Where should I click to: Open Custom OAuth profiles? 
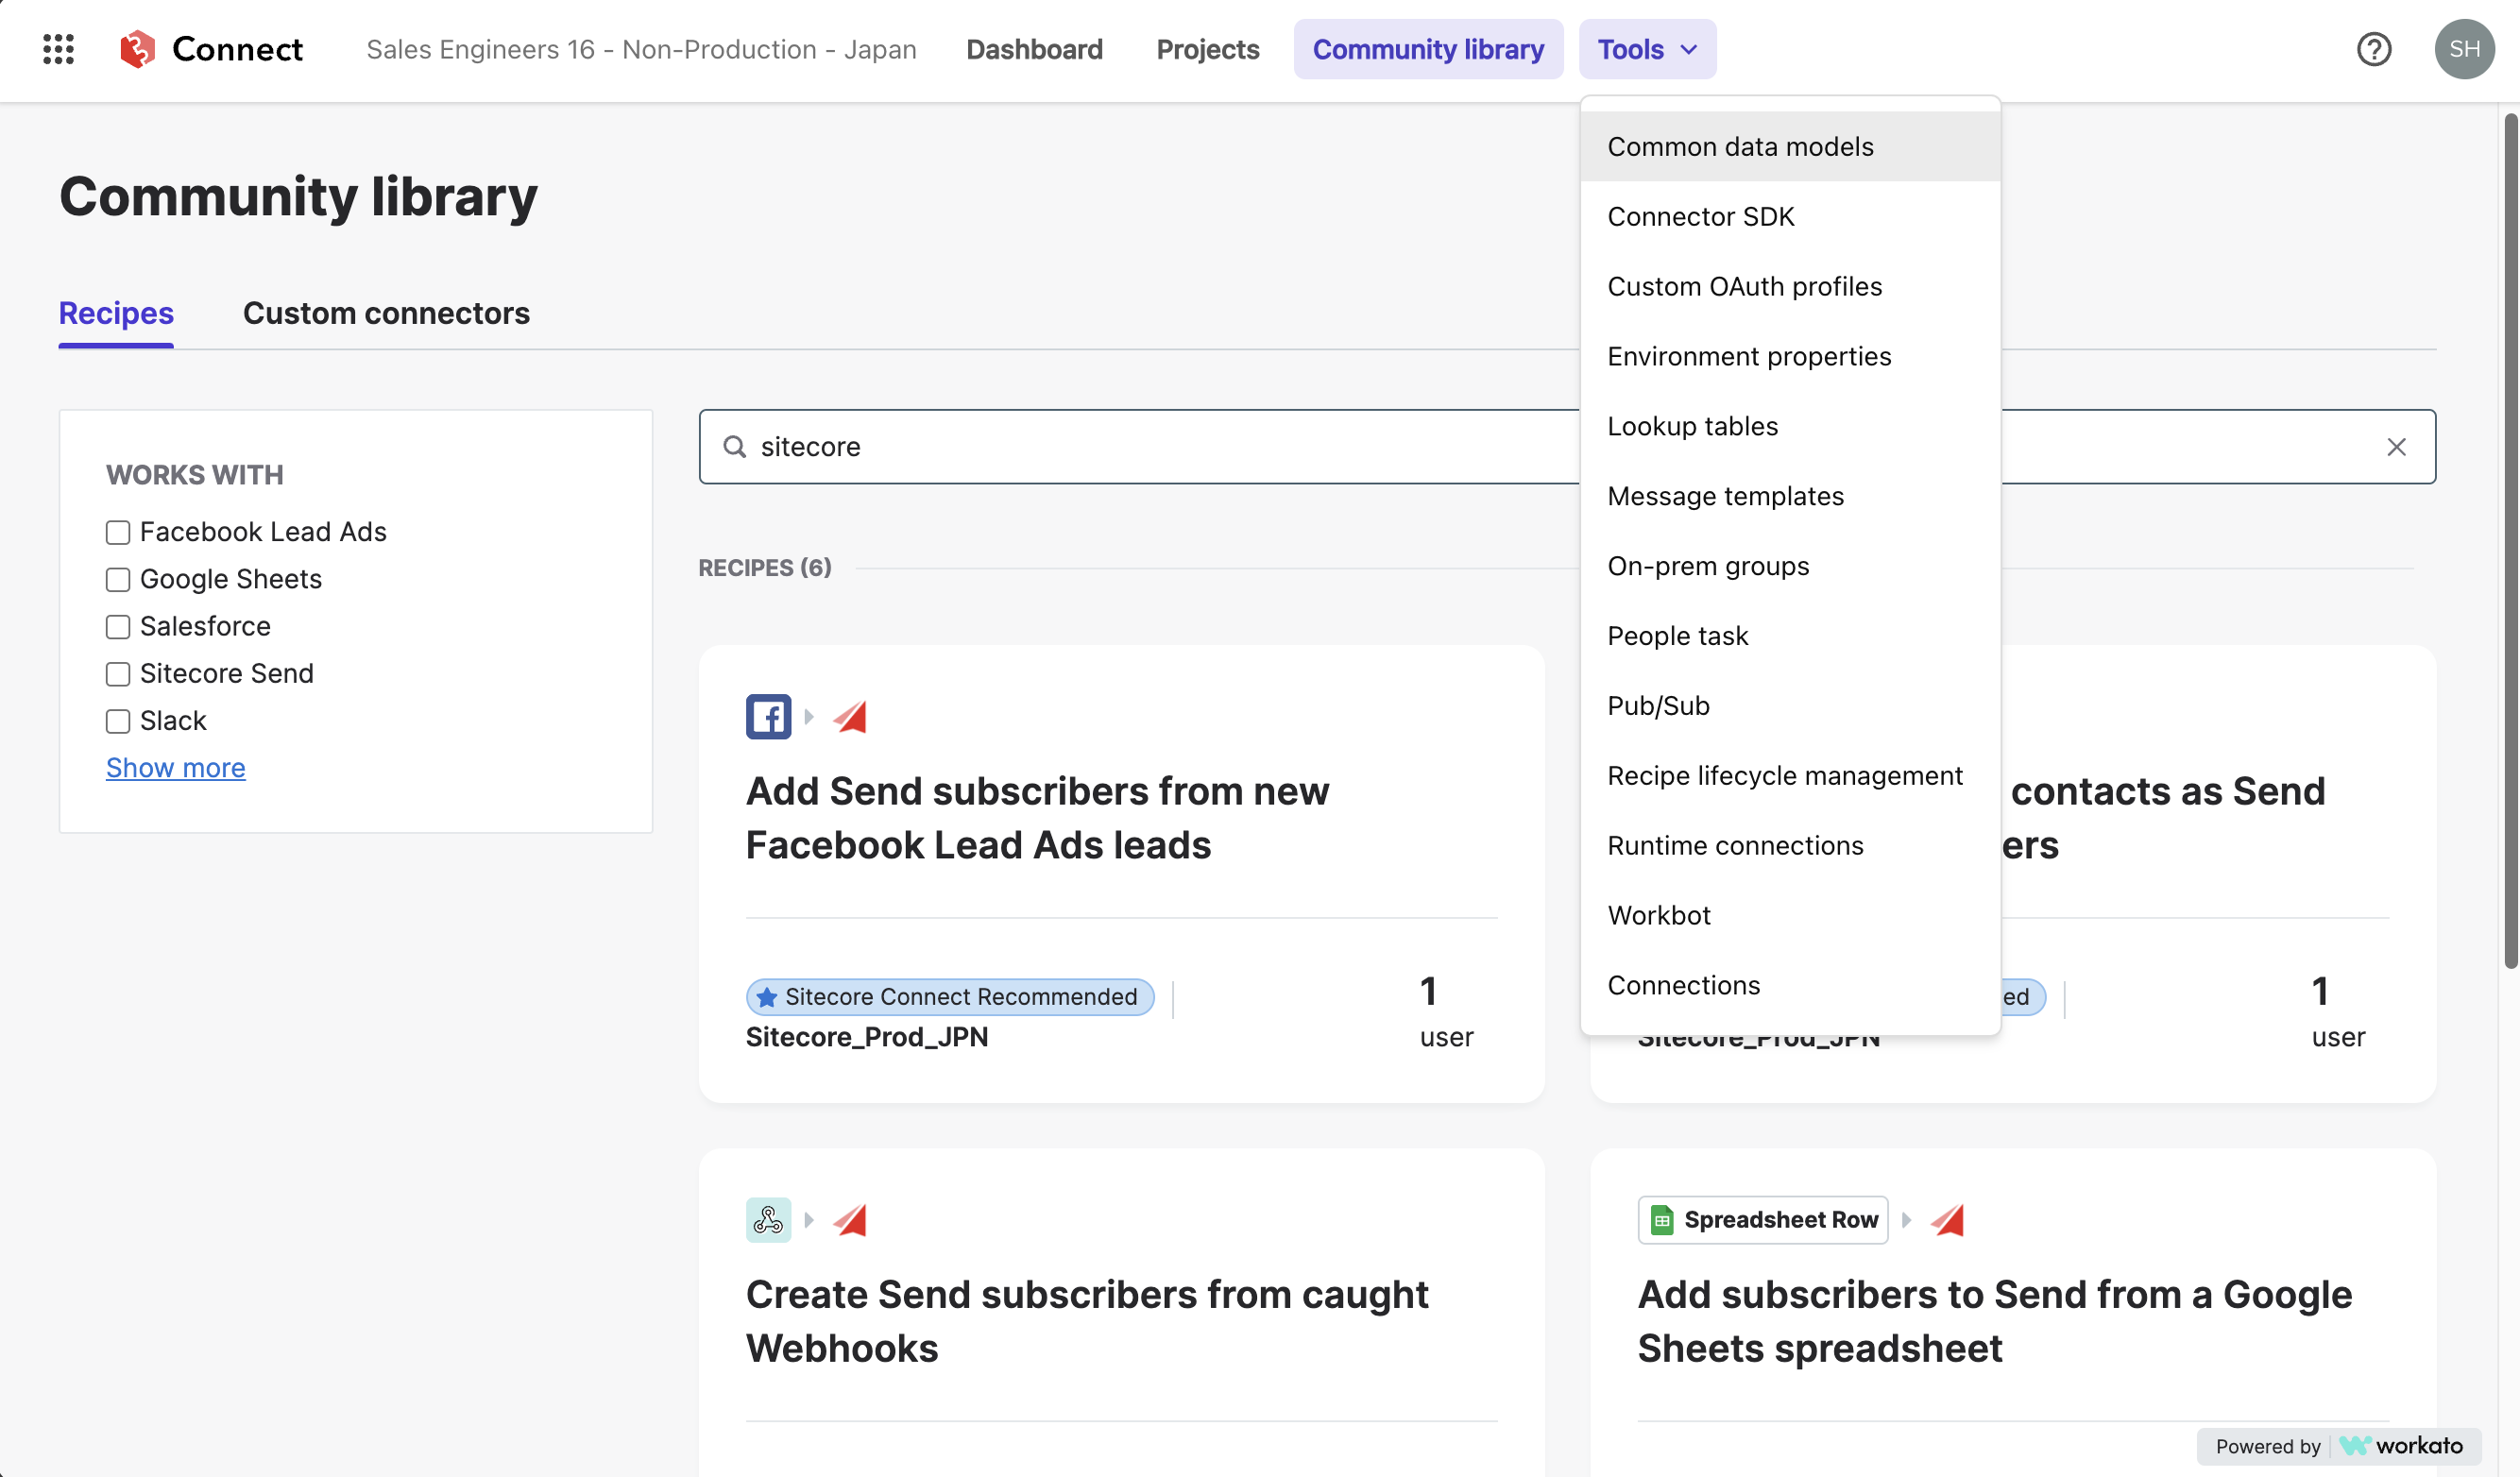[x=1789, y=287]
